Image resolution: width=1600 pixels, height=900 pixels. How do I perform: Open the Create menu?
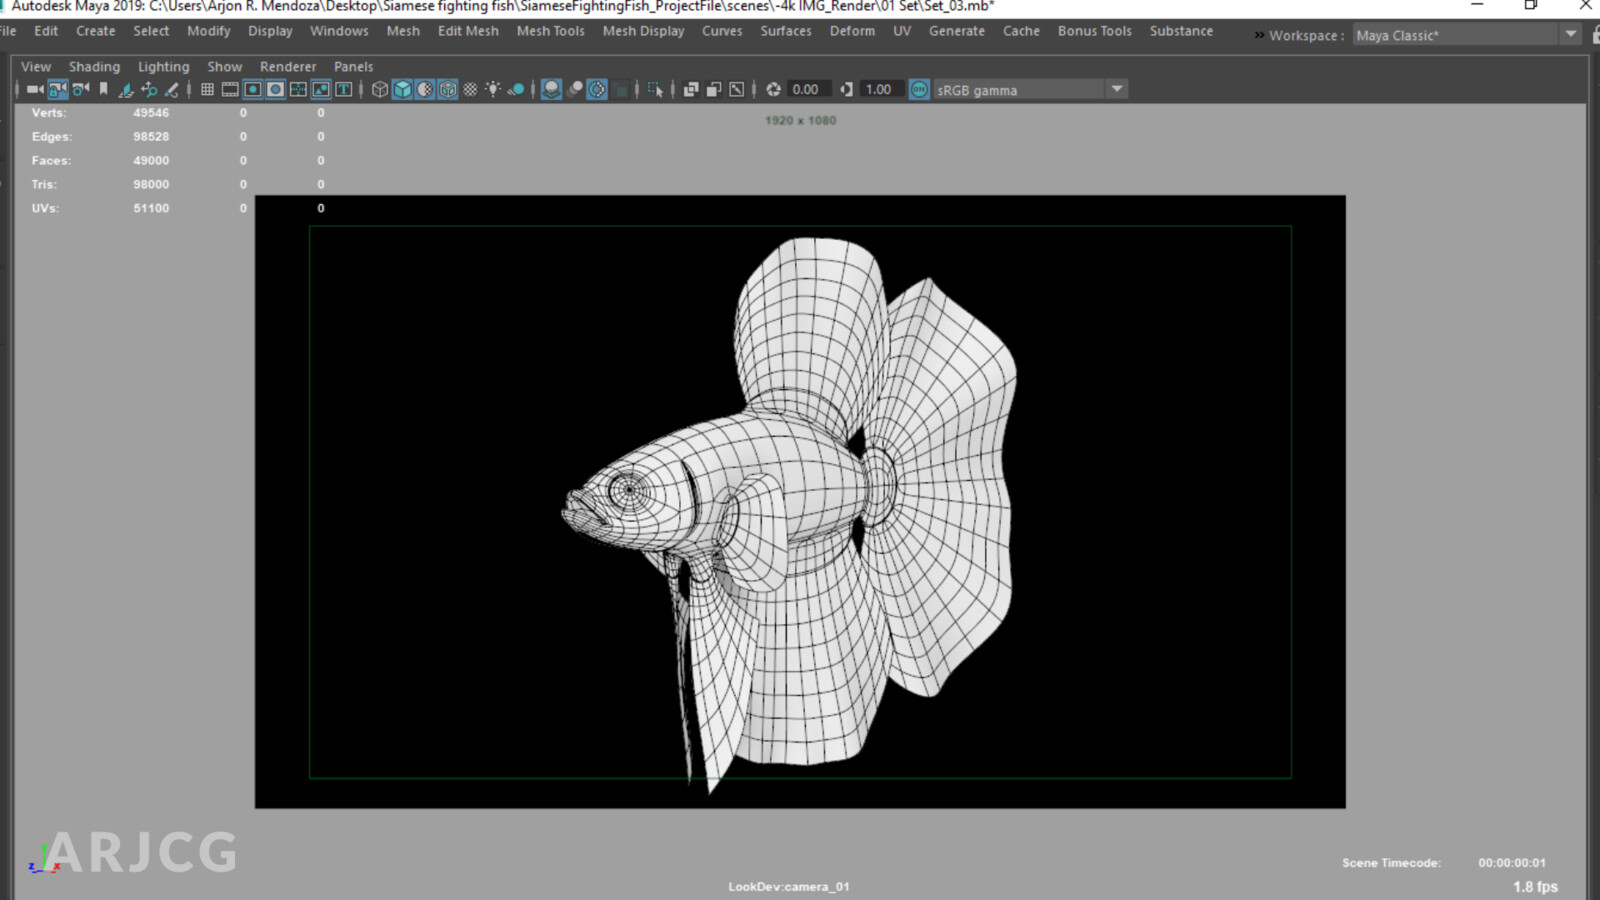click(96, 31)
